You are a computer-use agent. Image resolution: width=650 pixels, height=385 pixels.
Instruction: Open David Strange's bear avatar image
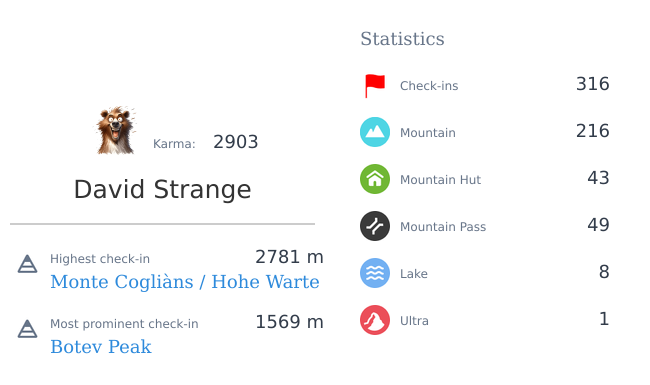pos(116,131)
